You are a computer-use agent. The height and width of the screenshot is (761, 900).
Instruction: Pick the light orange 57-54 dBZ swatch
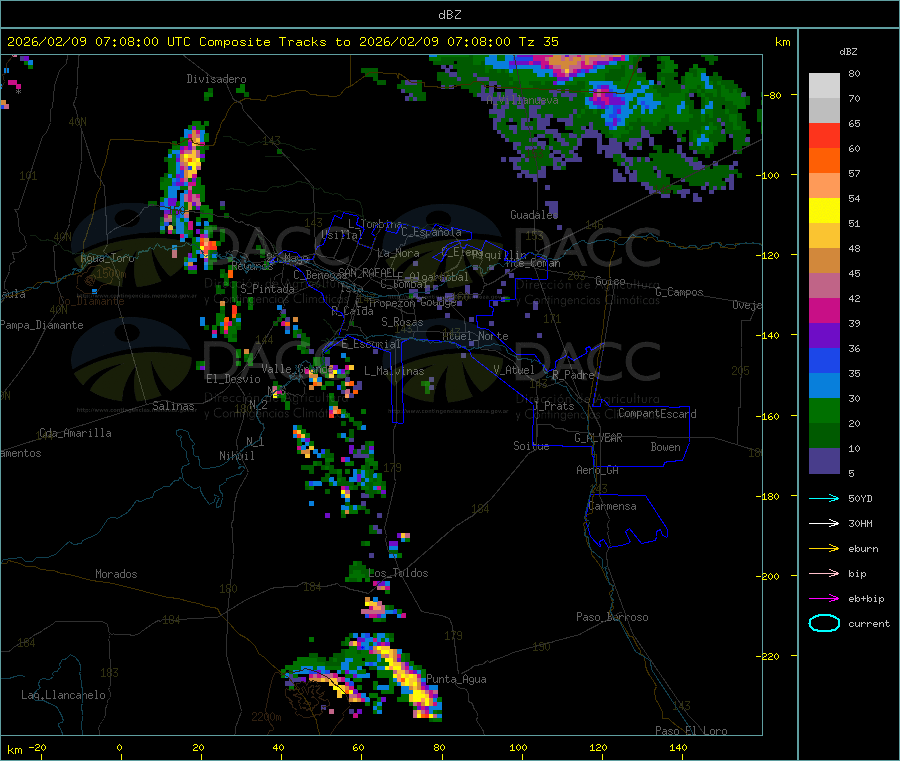[x=824, y=185]
